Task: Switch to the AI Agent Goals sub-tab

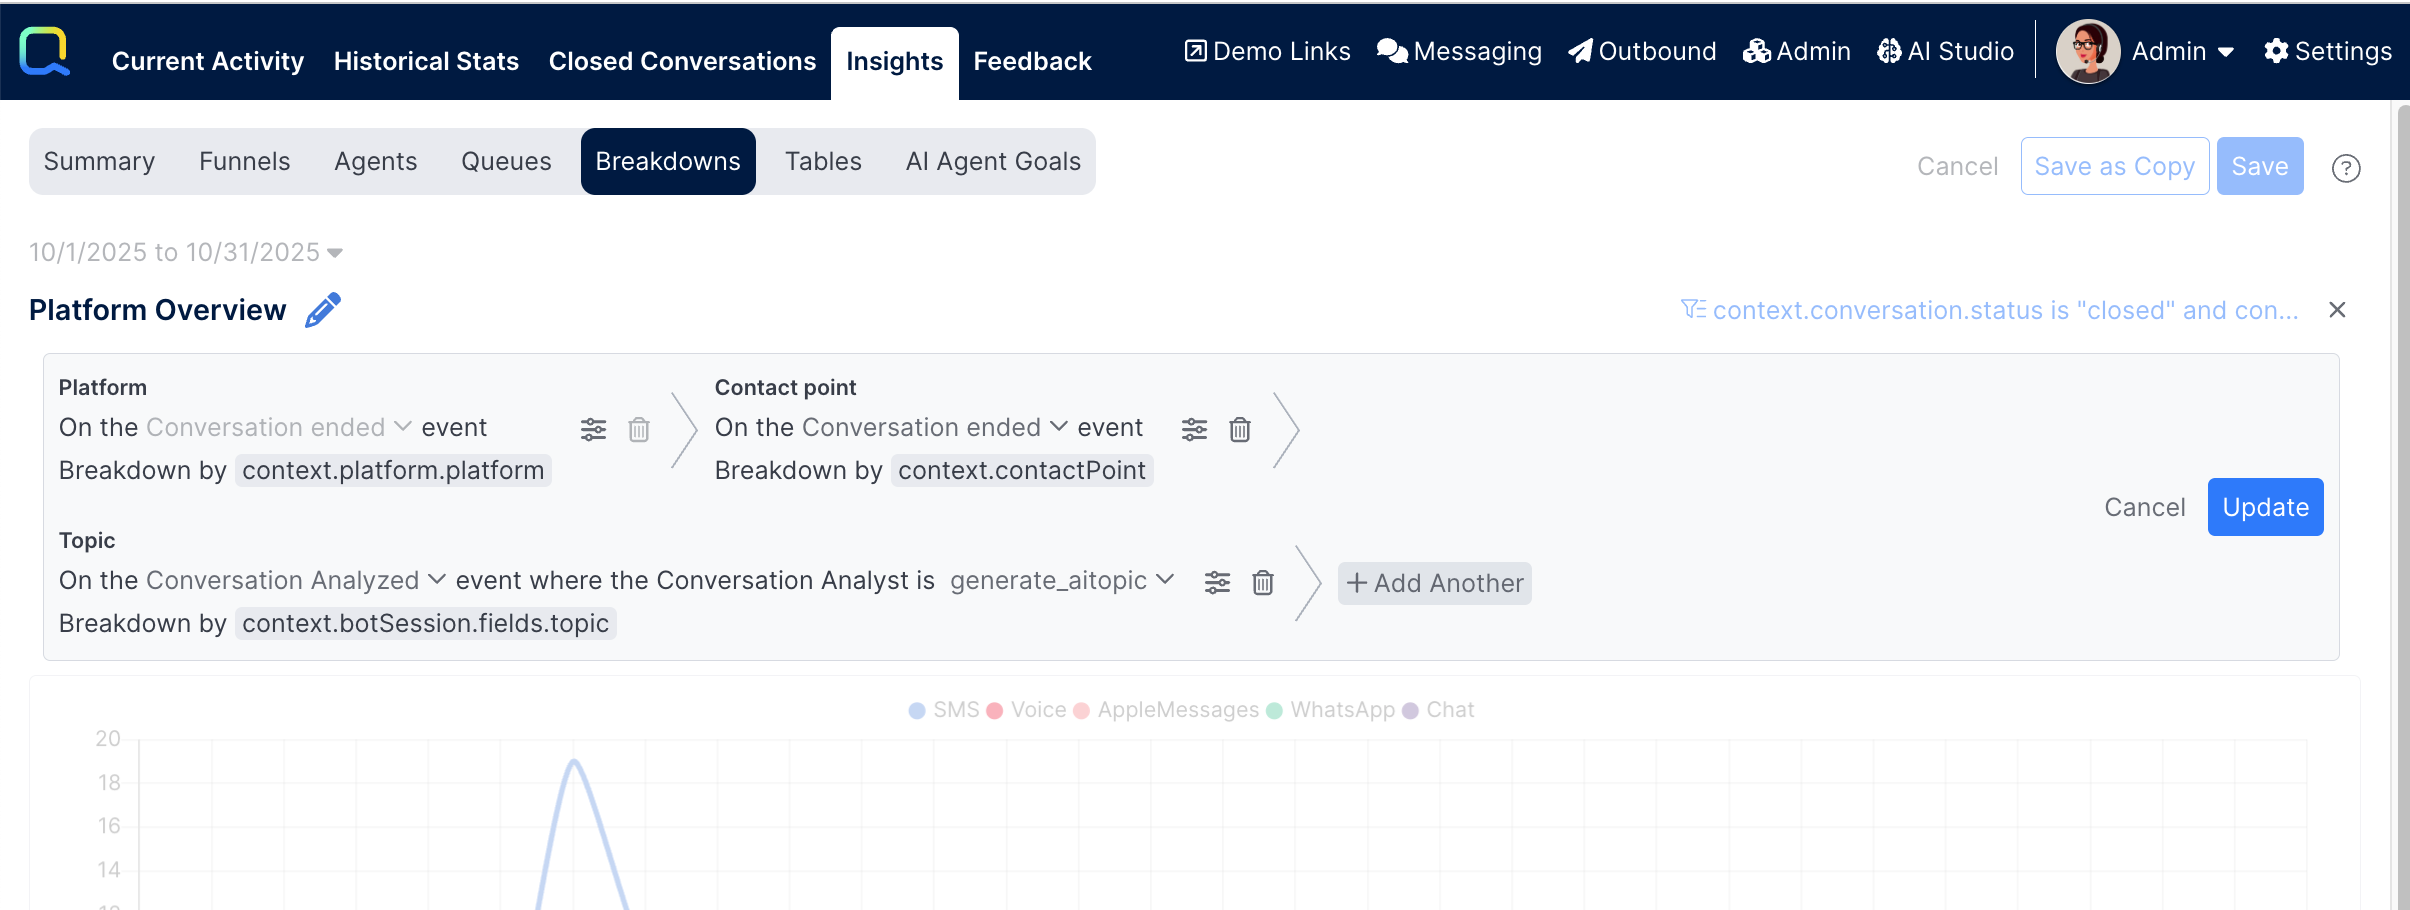Action: (x=993, y=161)
